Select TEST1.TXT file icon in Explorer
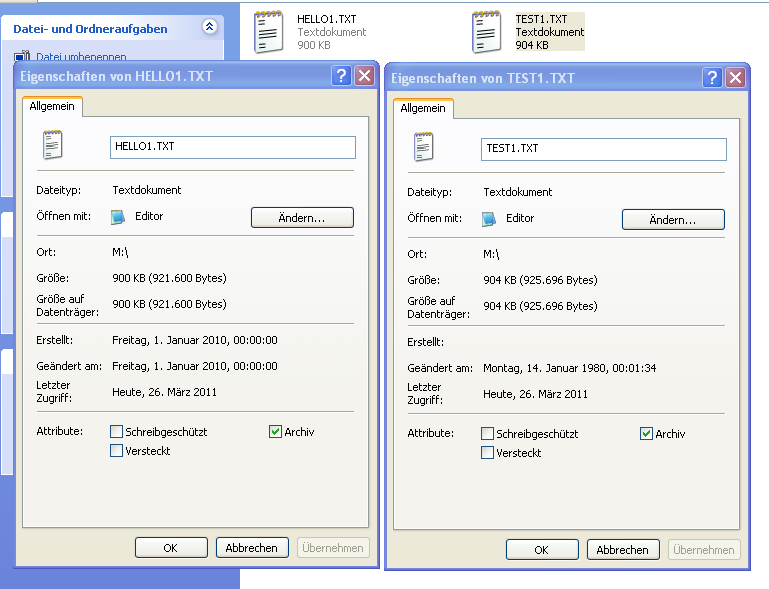Screen dimensions: 769x589 487,32
